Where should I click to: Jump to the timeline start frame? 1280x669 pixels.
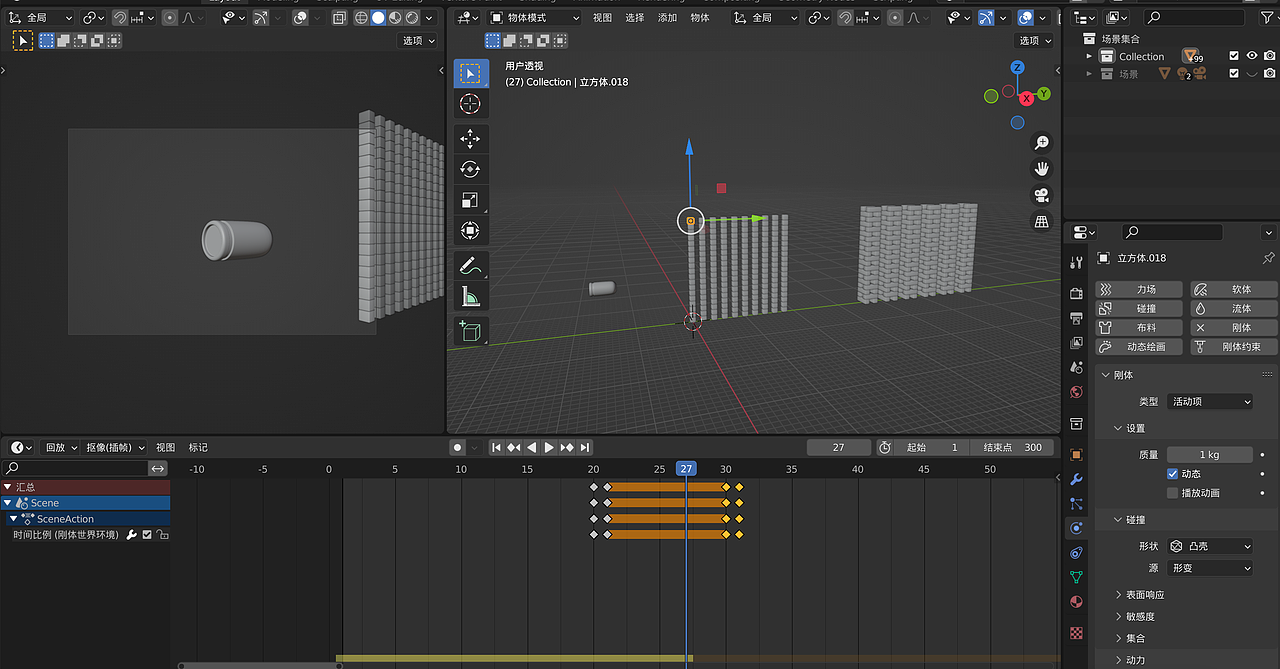pyautogui.click(x=495, y=447)
